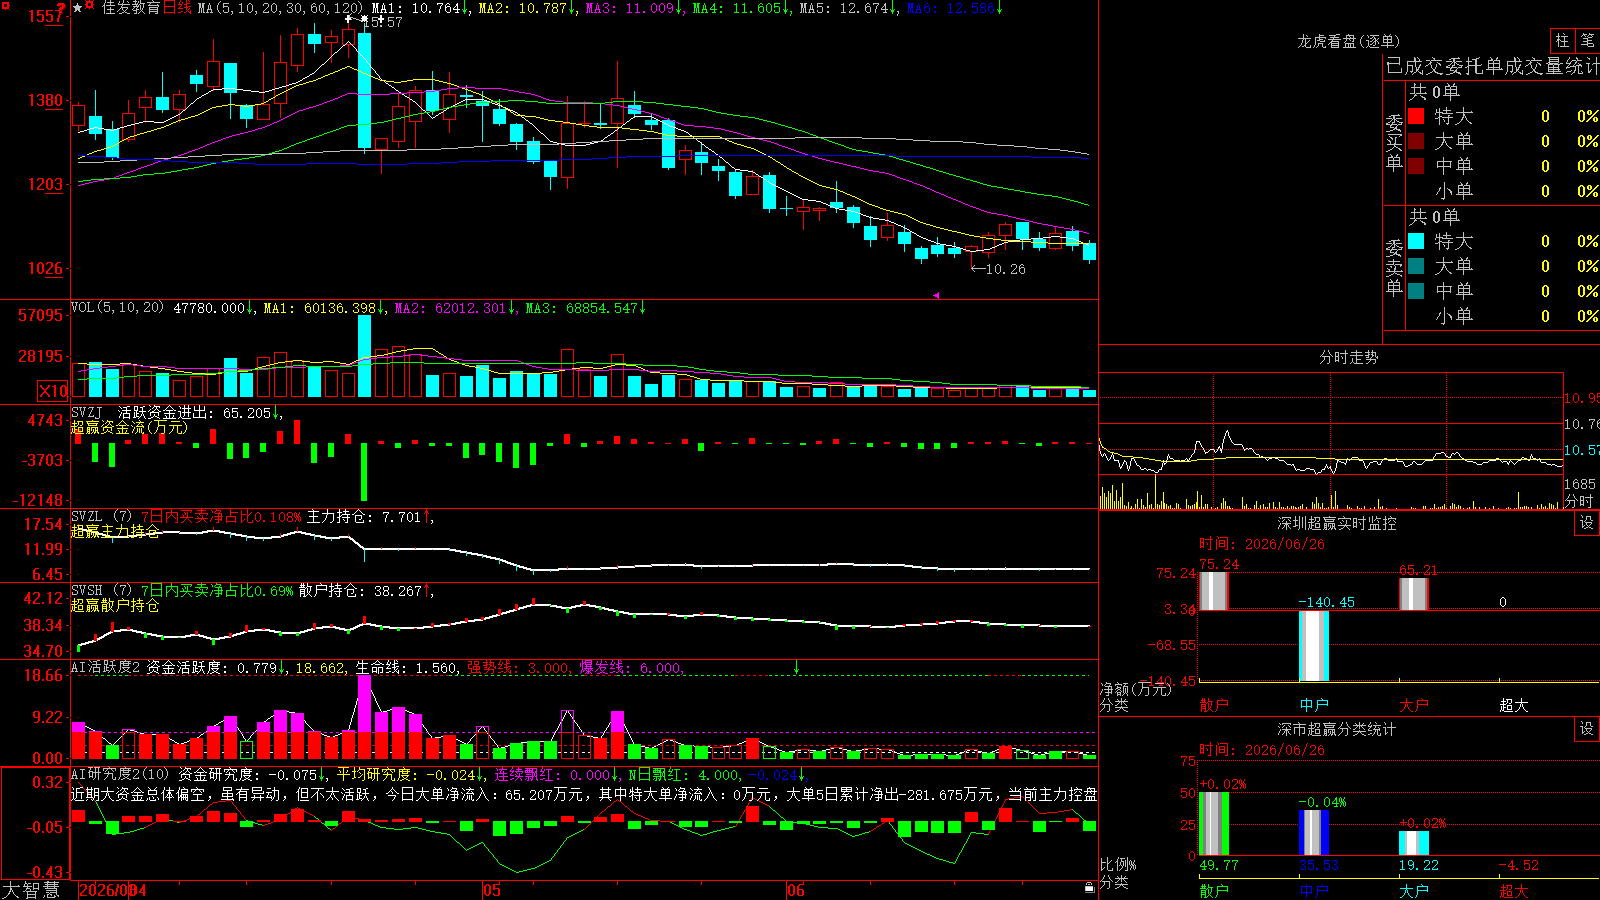This screenshot has width=1600, height=900.
Task: Click the cyan 特大 sell order swatch
Action: (x=1416, y=241)
